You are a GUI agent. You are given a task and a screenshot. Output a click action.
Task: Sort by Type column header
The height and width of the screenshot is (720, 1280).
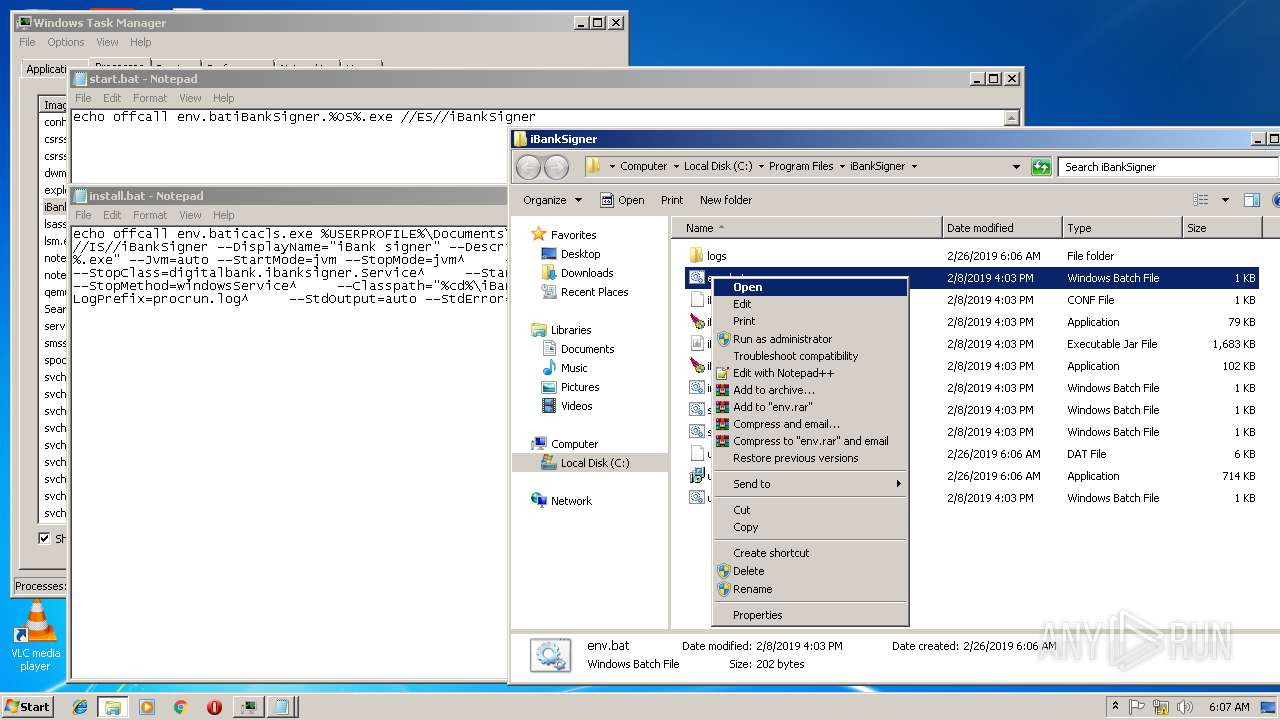(1122, 228)
